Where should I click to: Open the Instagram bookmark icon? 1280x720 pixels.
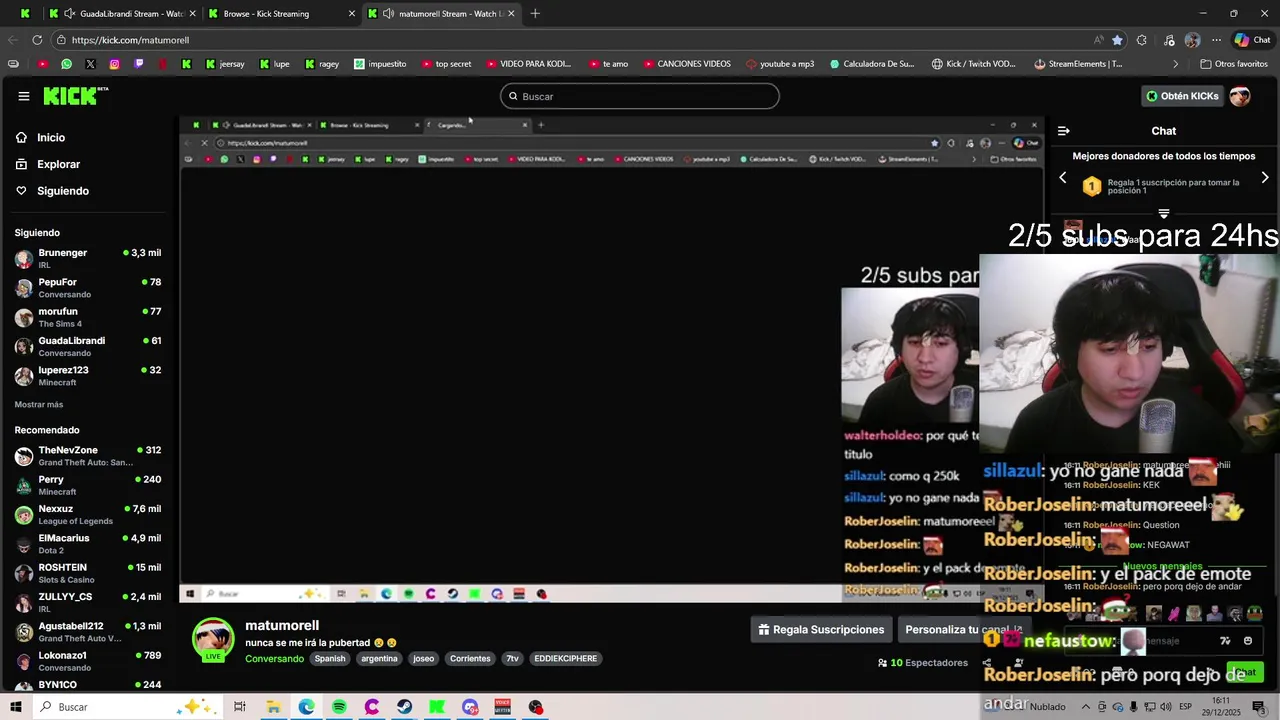pos(114,64)
